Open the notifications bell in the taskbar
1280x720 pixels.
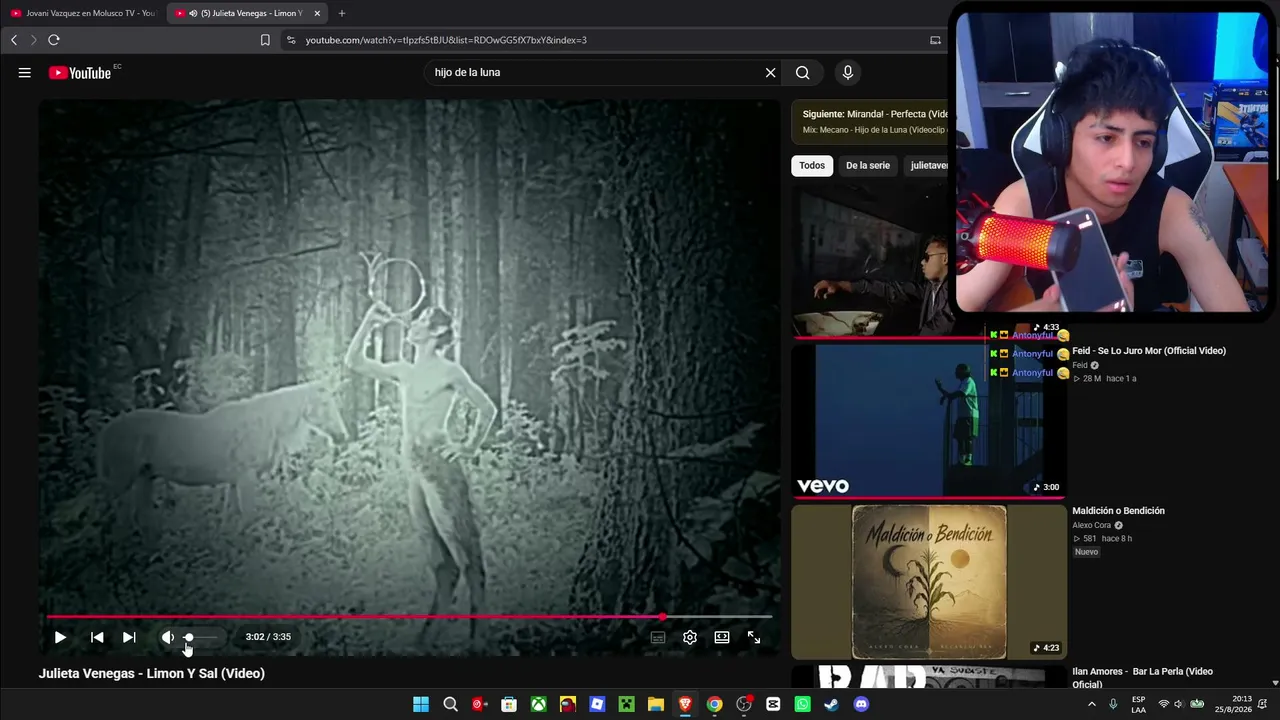pos(1263,704)
